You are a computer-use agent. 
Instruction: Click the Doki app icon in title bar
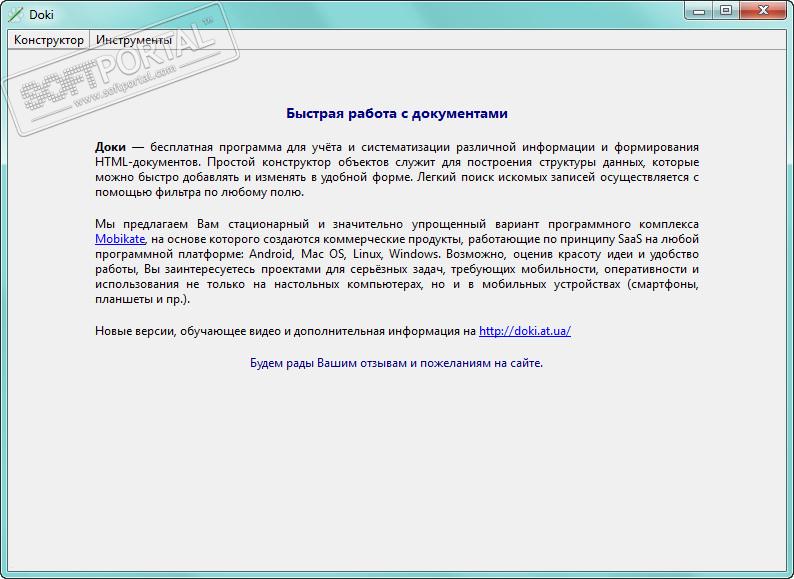tap(15, 14)
